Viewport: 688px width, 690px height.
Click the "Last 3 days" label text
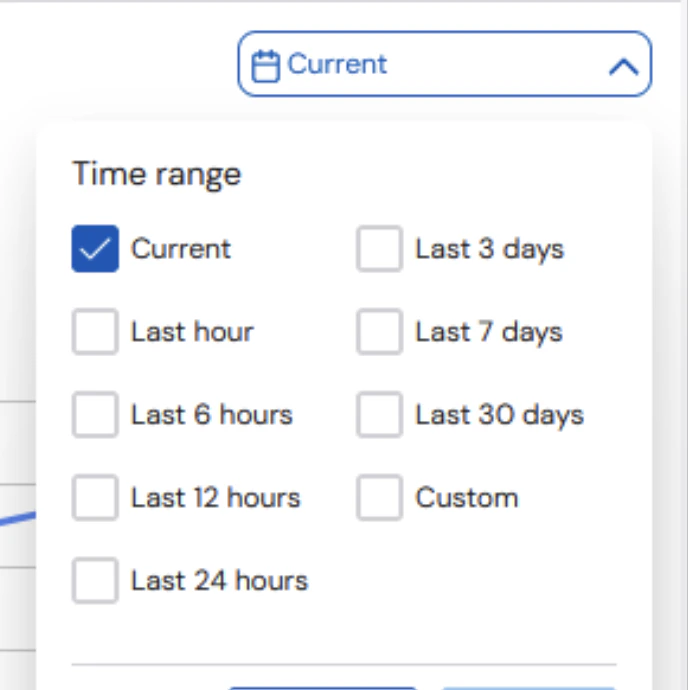pyautogui.click(x=489, y=249)
